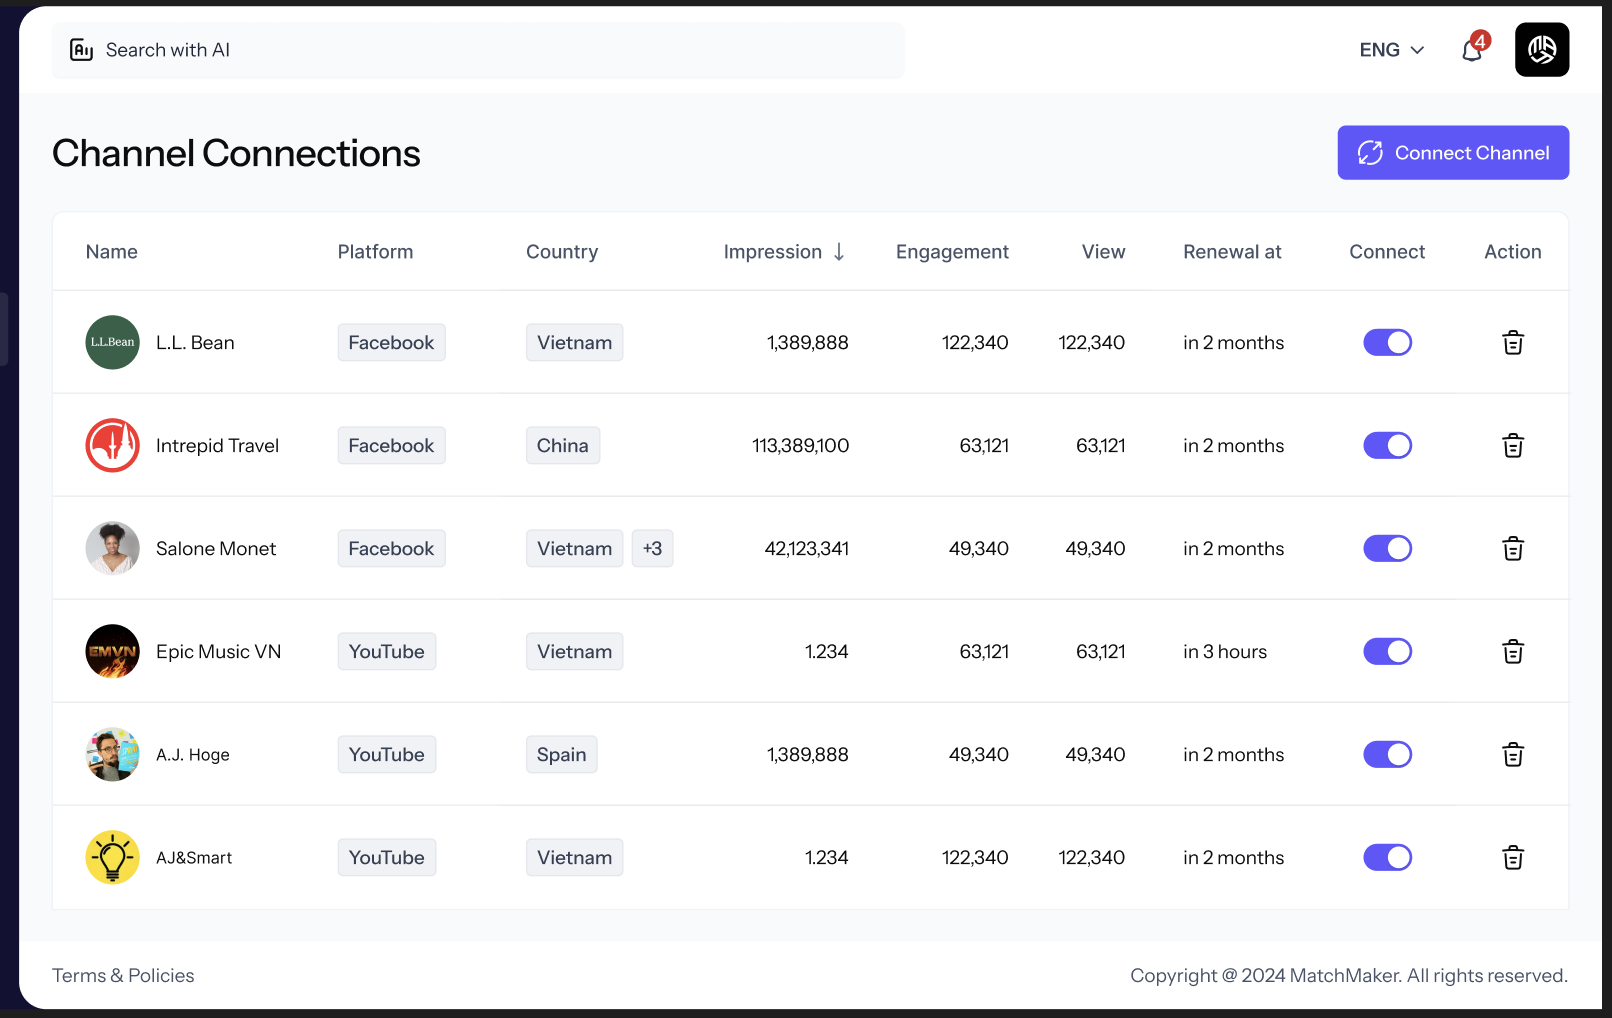Click the Connect column header
The image size is (1612, 1018).
point(1387,252)
